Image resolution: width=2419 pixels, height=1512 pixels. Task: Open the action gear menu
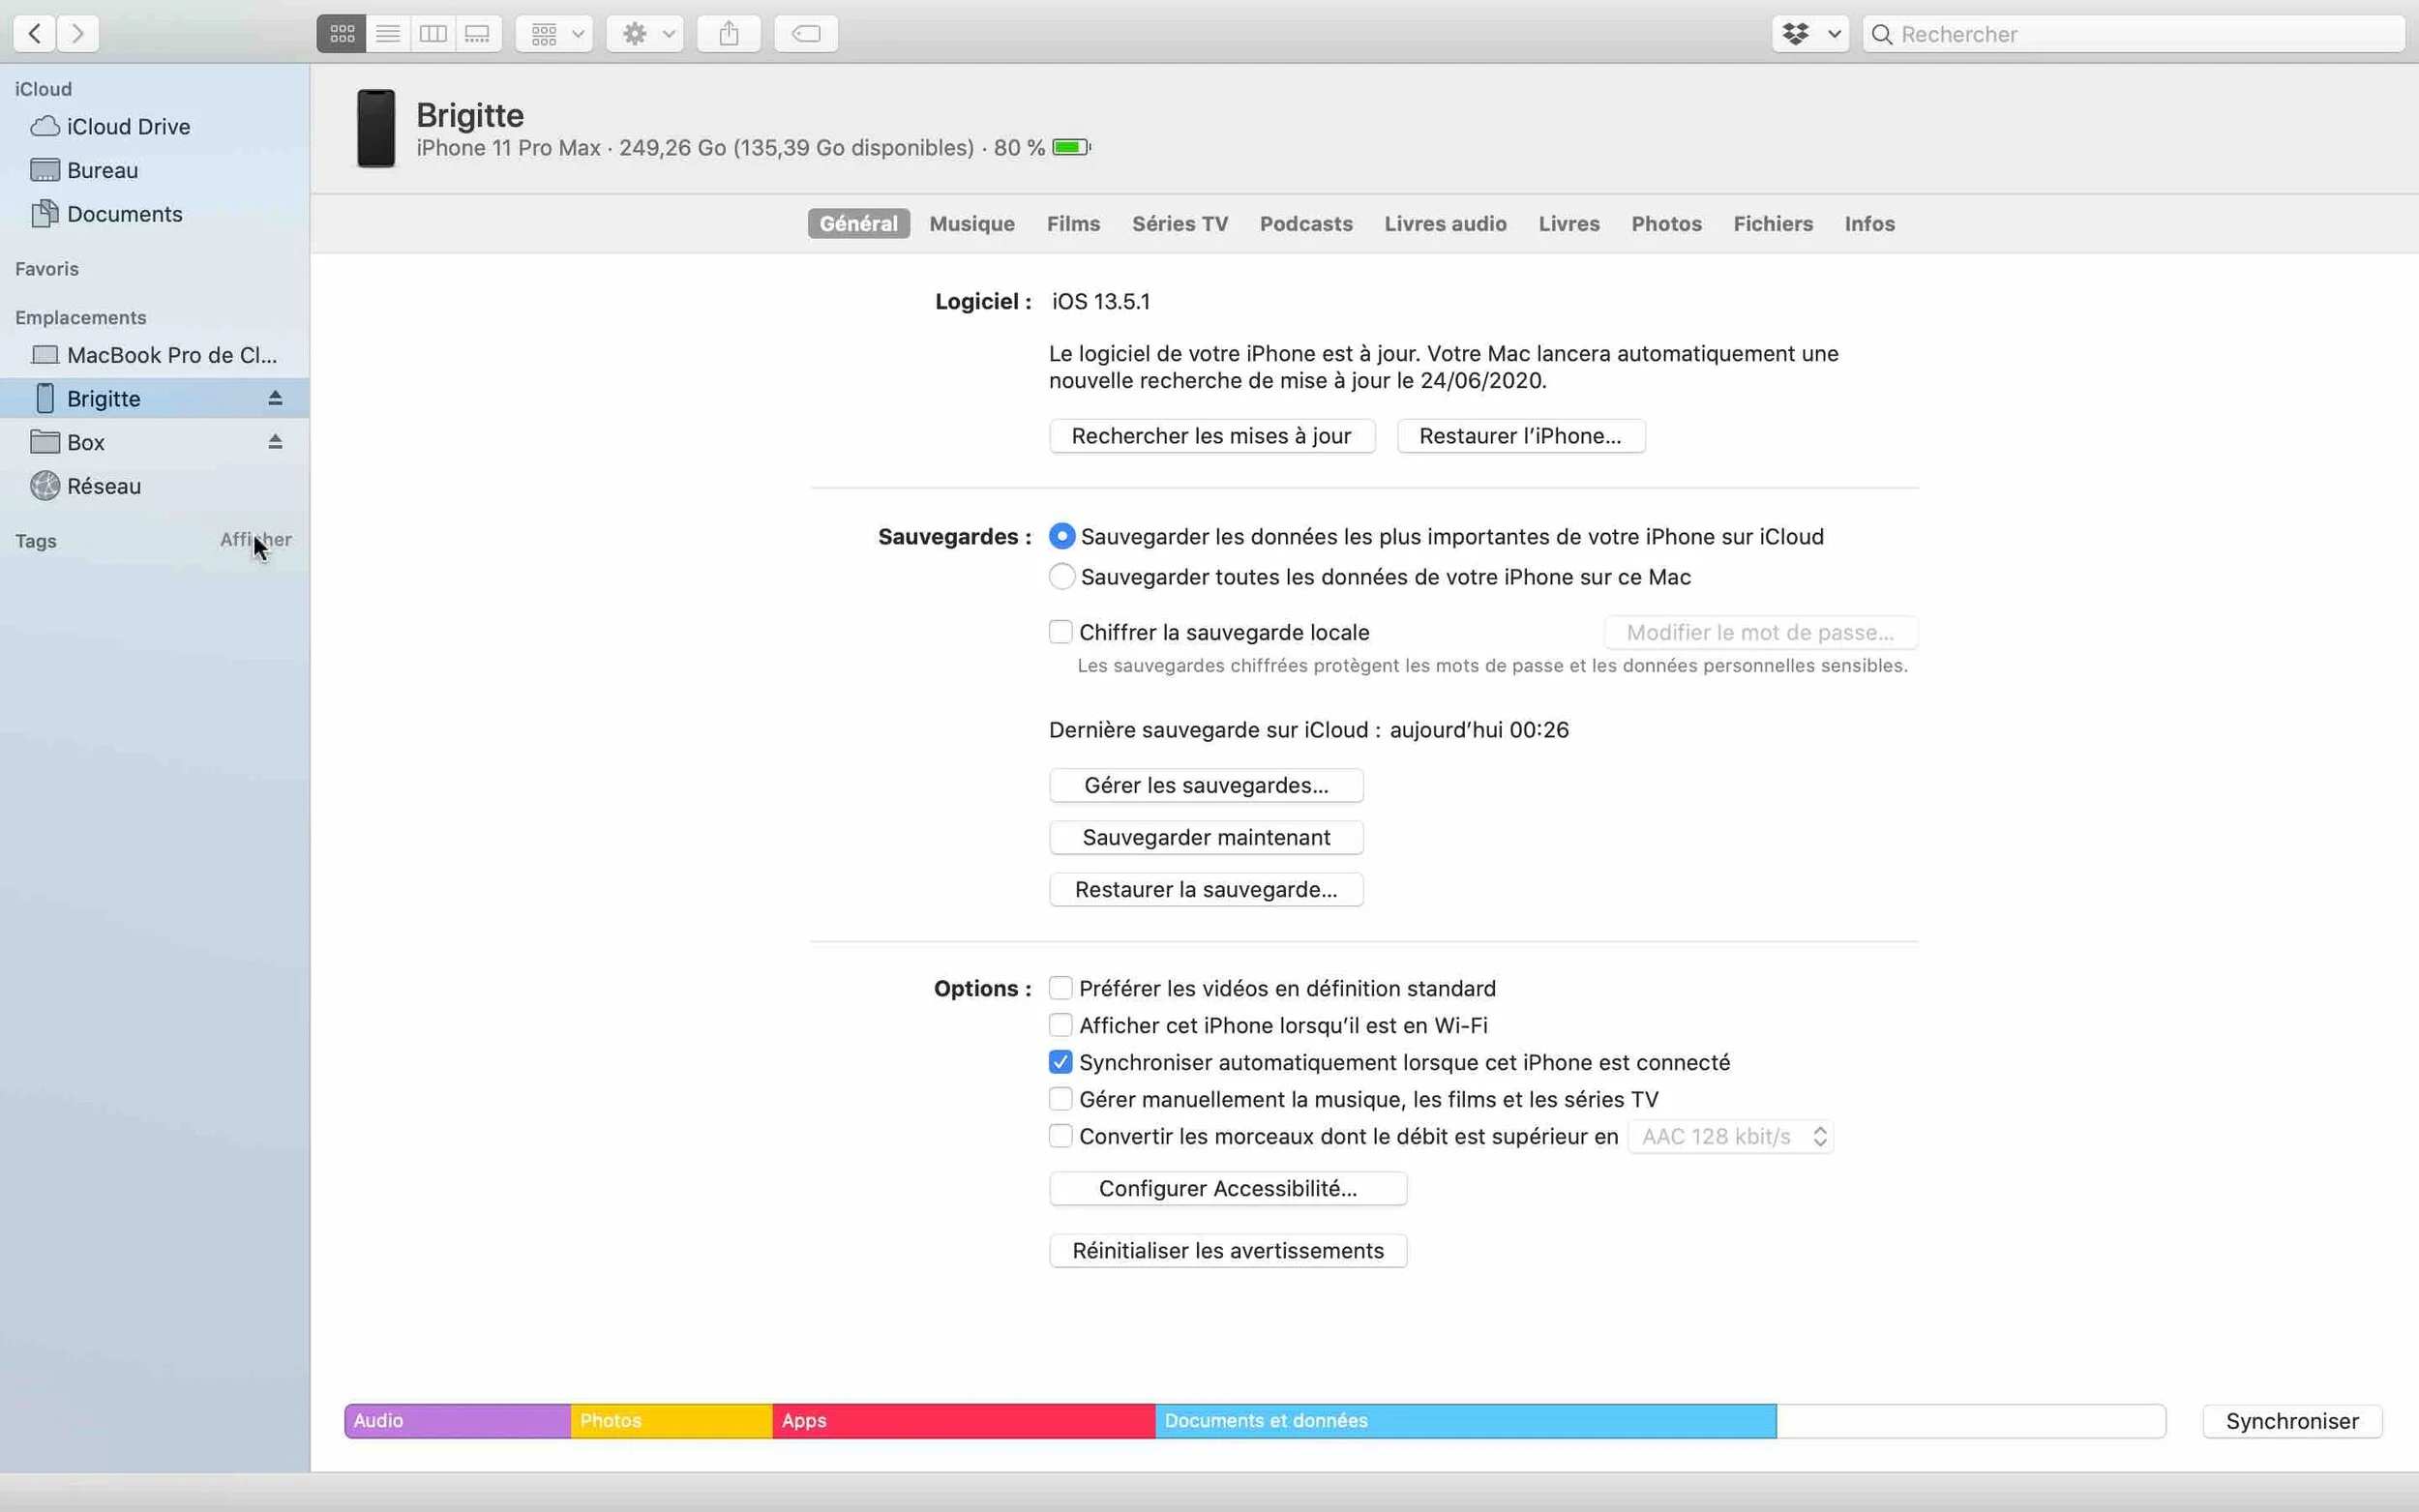click(644, 33)
